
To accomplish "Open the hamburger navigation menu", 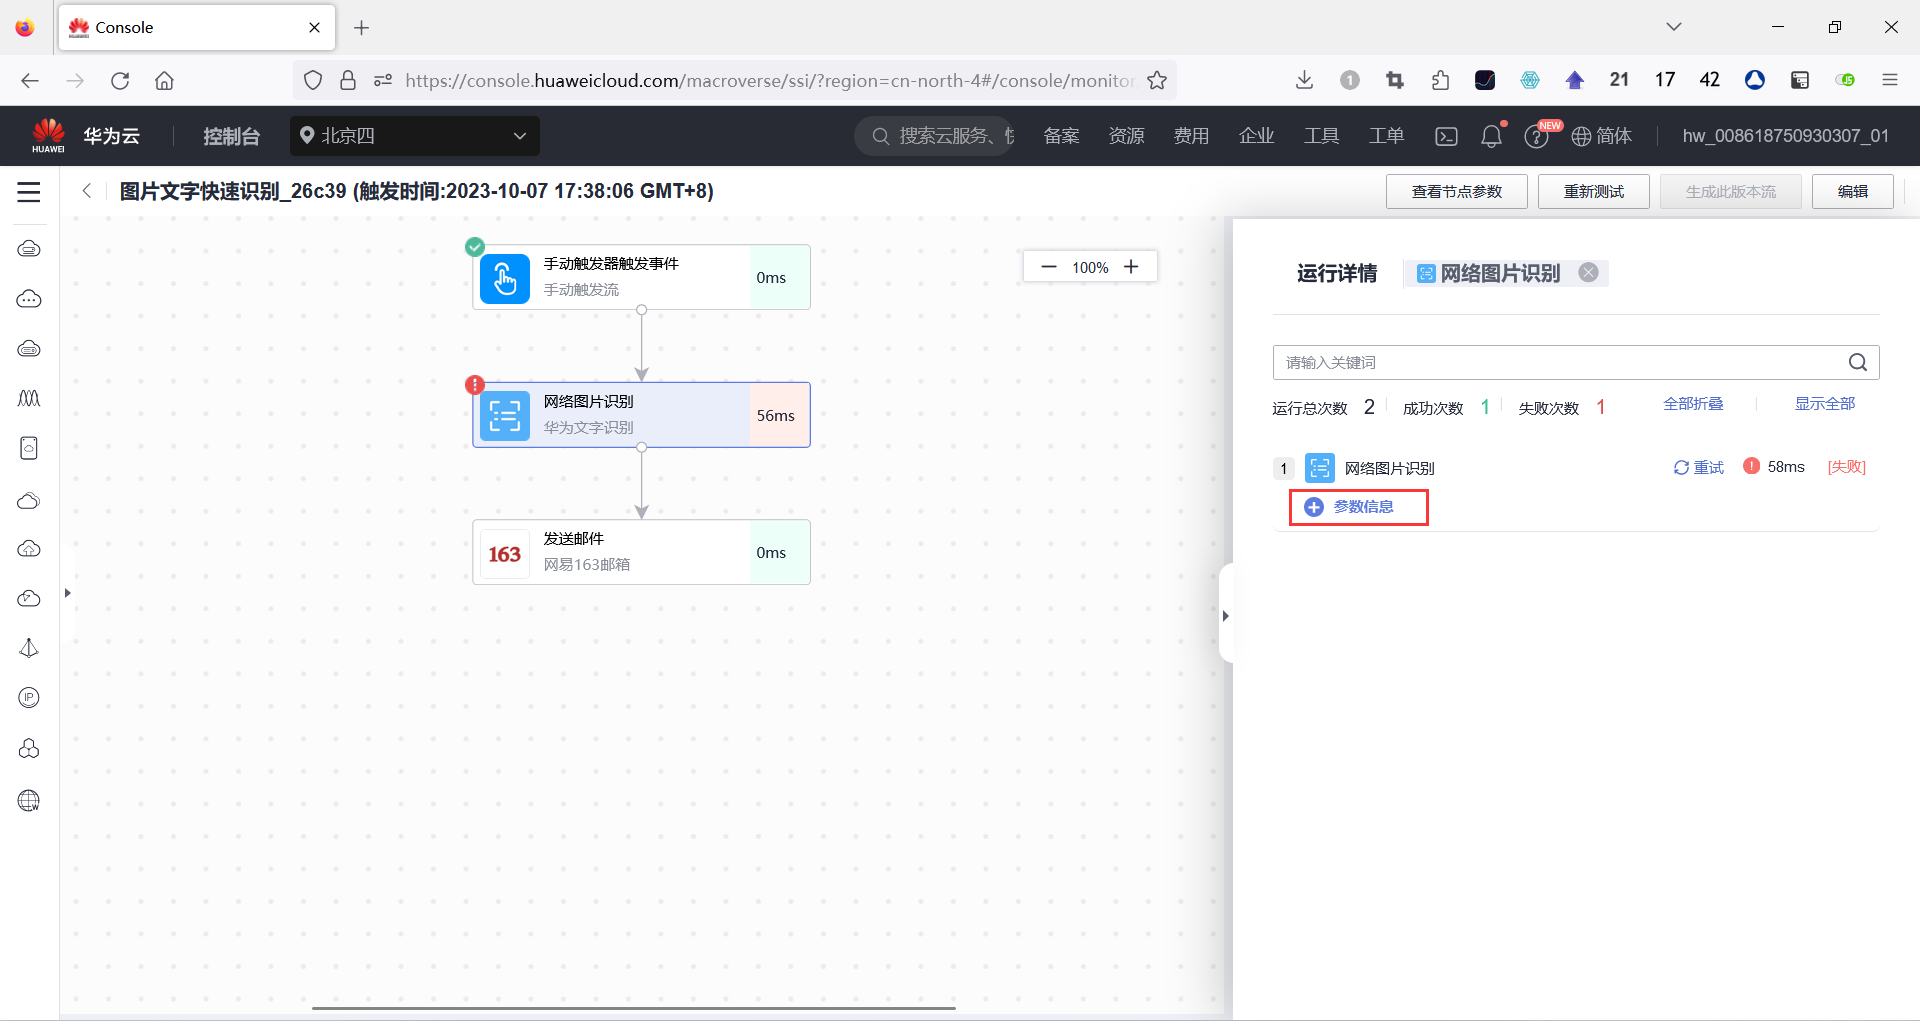I will [x=29, y=192].
